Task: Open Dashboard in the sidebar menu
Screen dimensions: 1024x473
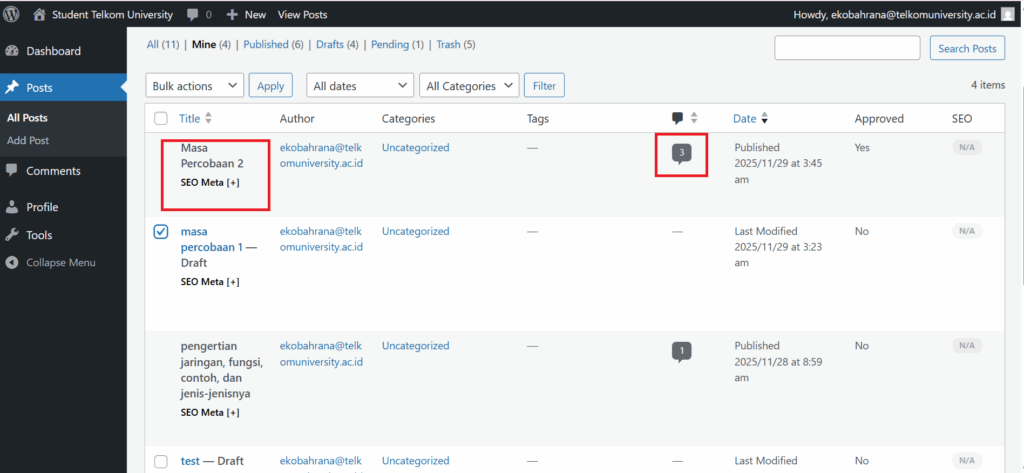Action: point(53,51)
